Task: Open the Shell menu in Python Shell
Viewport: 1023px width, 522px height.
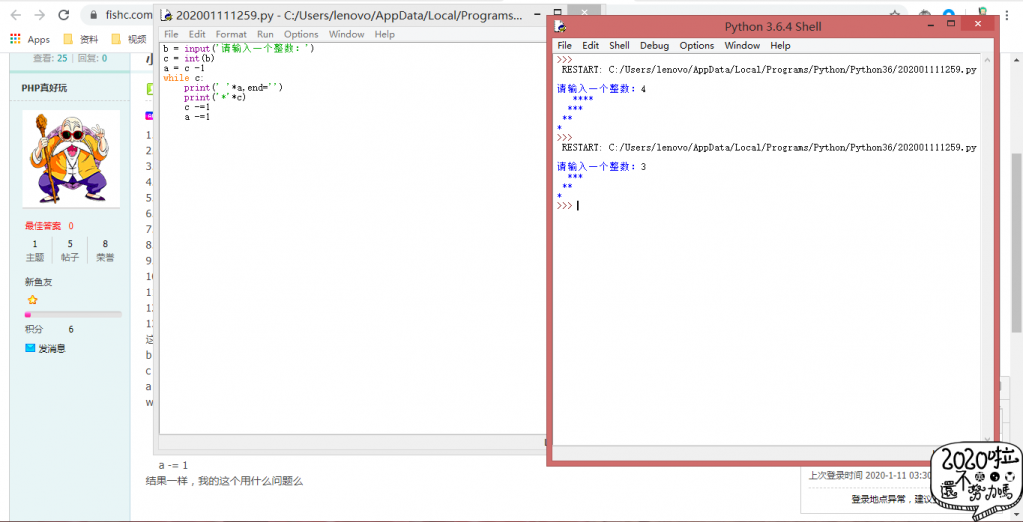Action: click(x=619, y=45)
